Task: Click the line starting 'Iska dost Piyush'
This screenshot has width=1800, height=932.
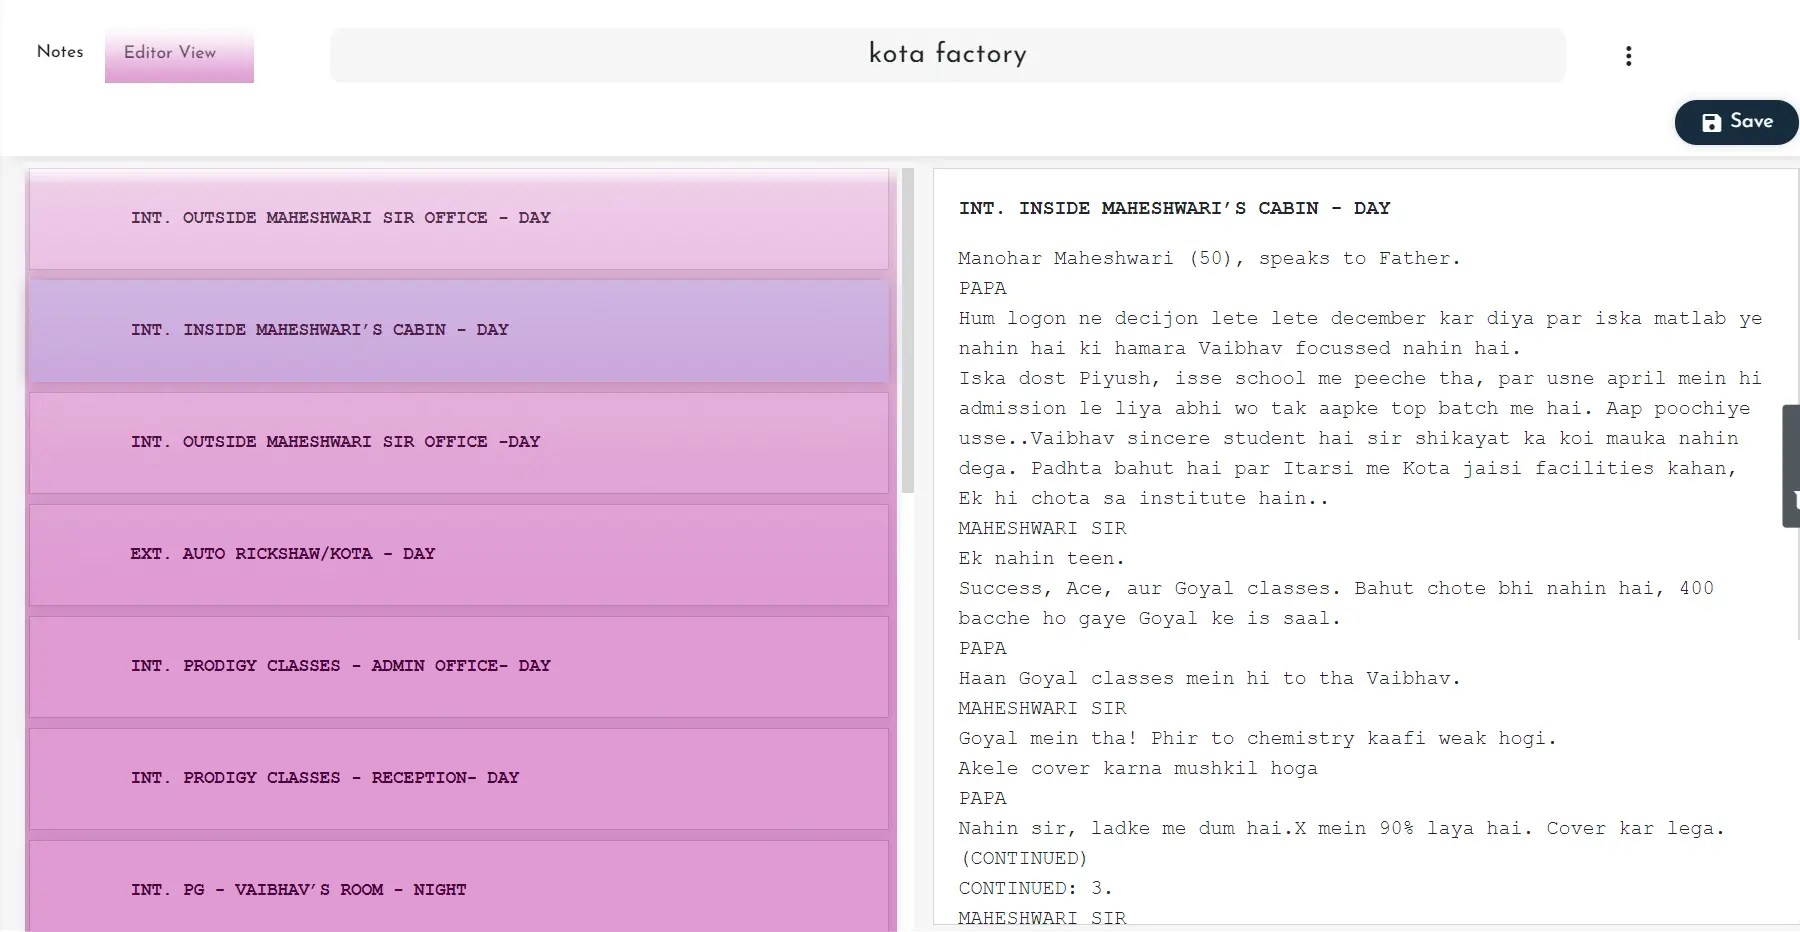Action: point(1360,378)
